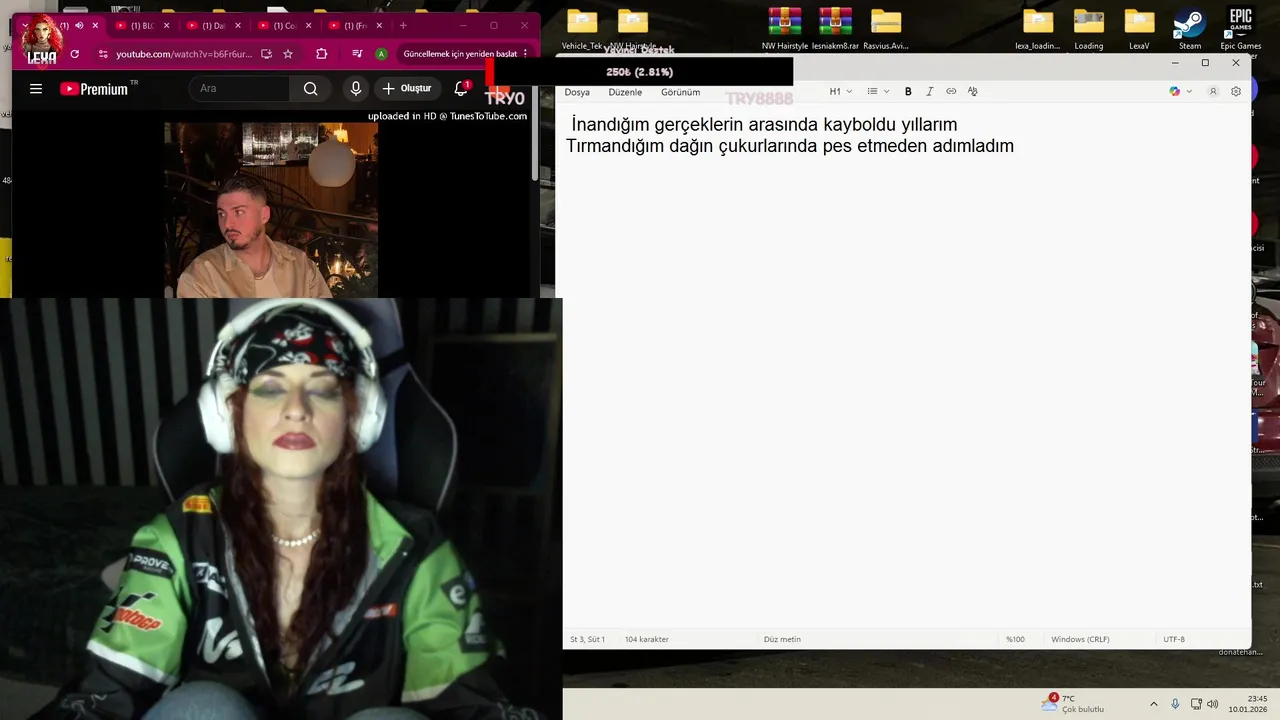The height and width of the screenshot is (720, 1280).
Task: Open Notepad Görünüm menu
Action: (680, 92)
